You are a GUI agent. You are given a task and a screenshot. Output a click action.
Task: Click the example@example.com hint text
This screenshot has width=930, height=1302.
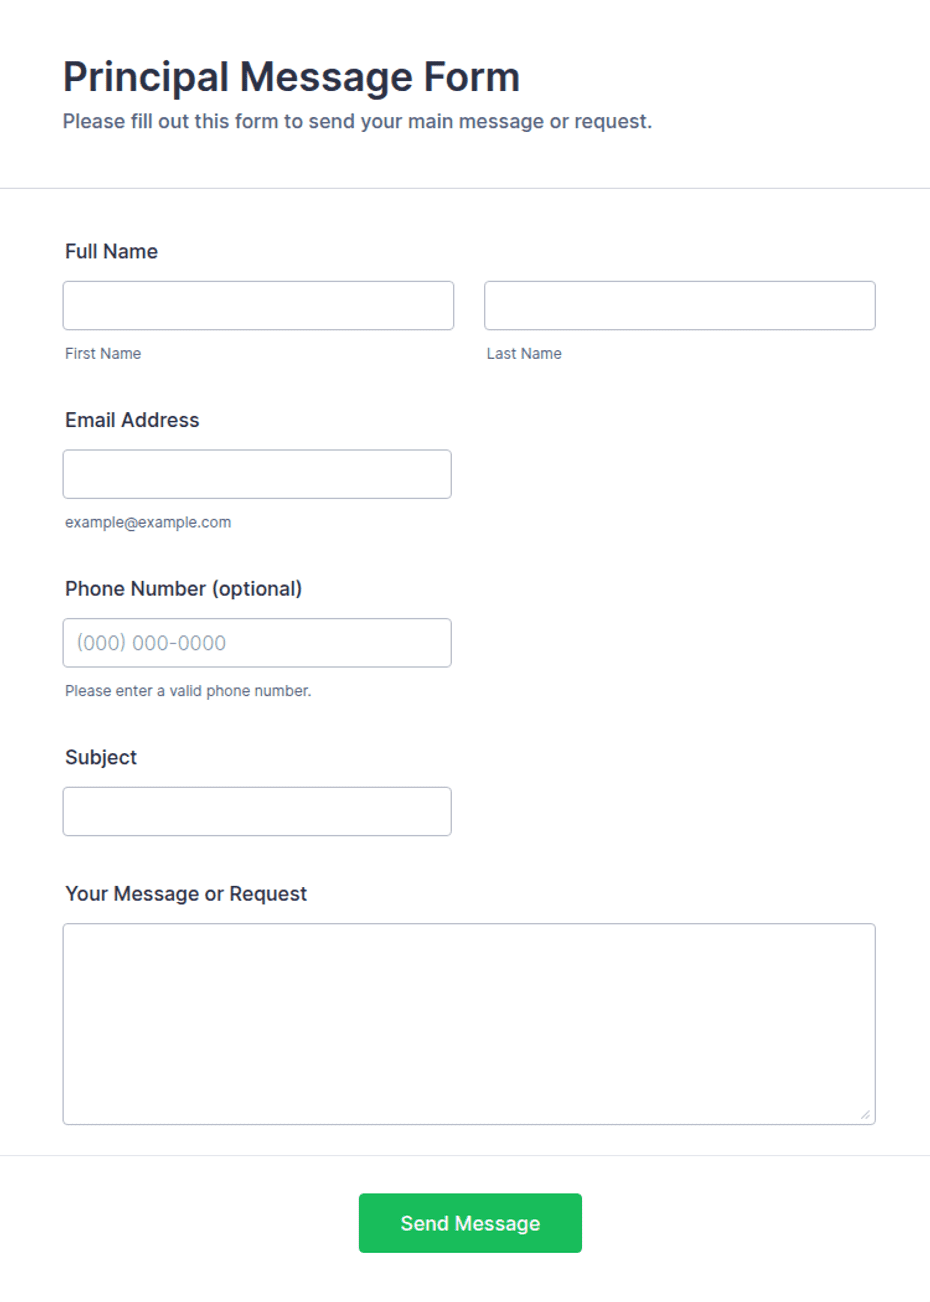coord(148,522)
